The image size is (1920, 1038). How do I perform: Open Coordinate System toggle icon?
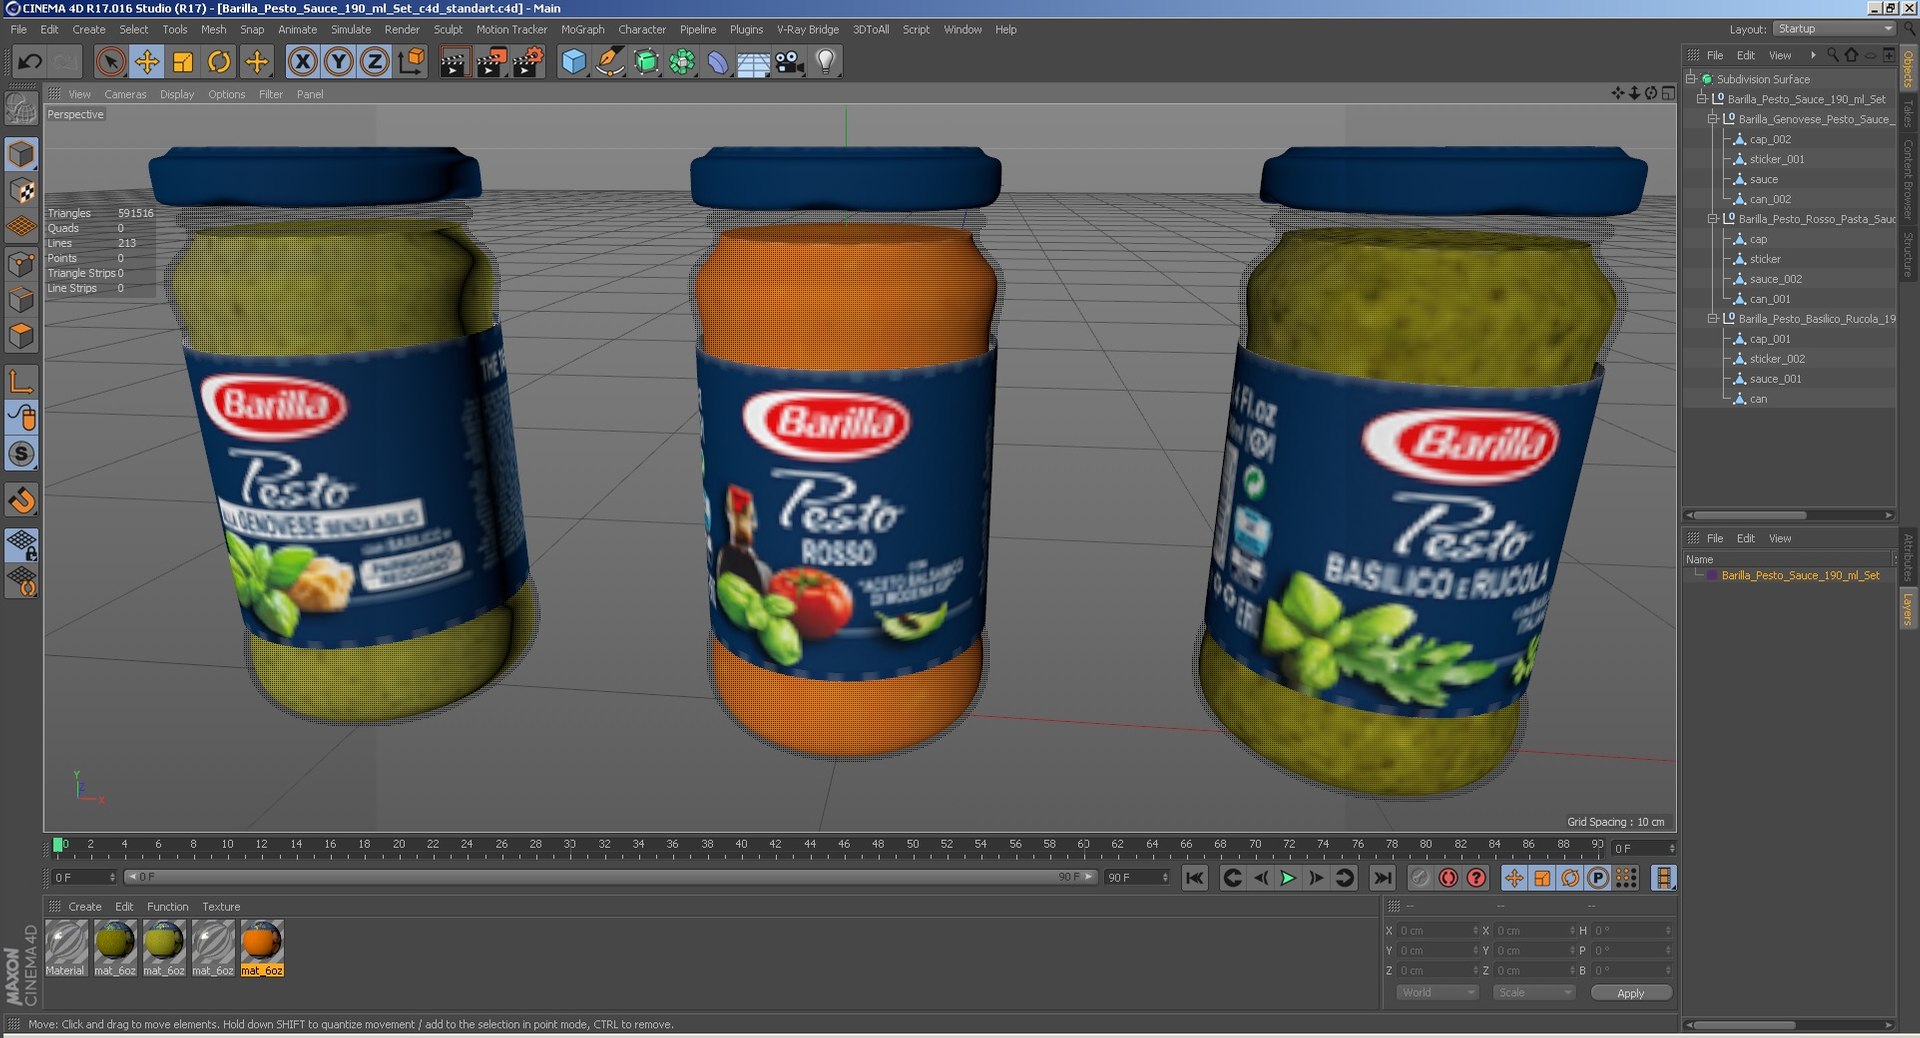pos(411,62)
